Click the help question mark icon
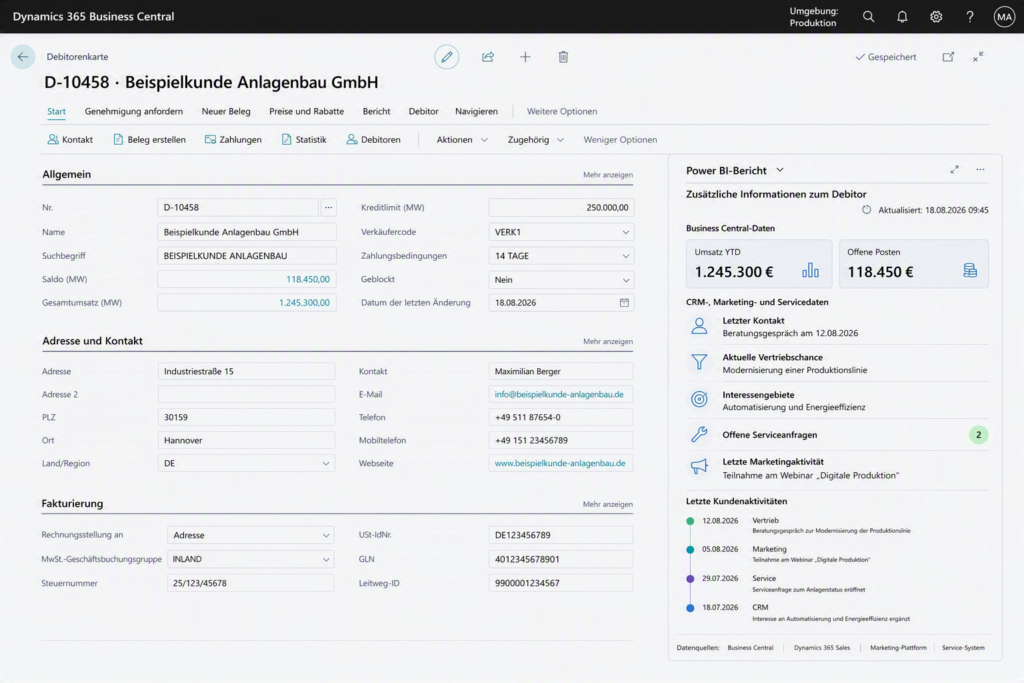Image resolution: width=1024 pixels, height=683 pixels. [970, 16]
